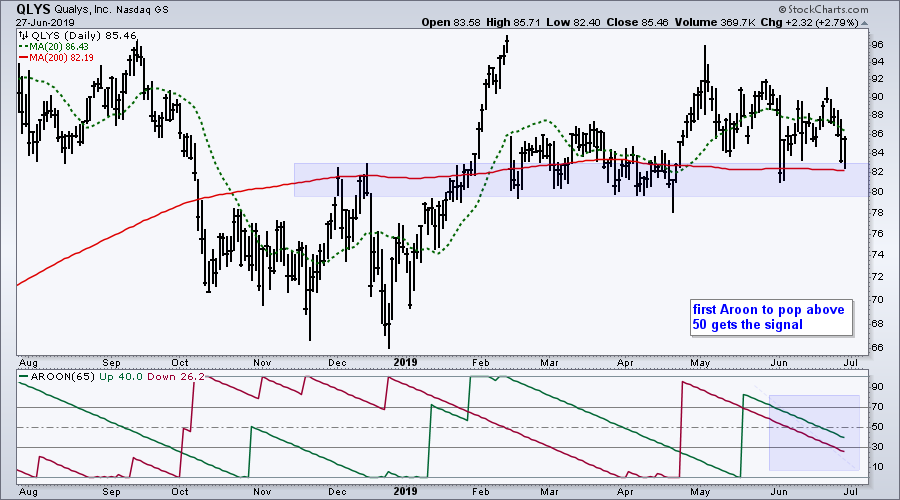This screenshot has width=900, height=500.
Task: Click the AROON(65) indicator label
Action: pyautogui.click(x=63, y=377)
